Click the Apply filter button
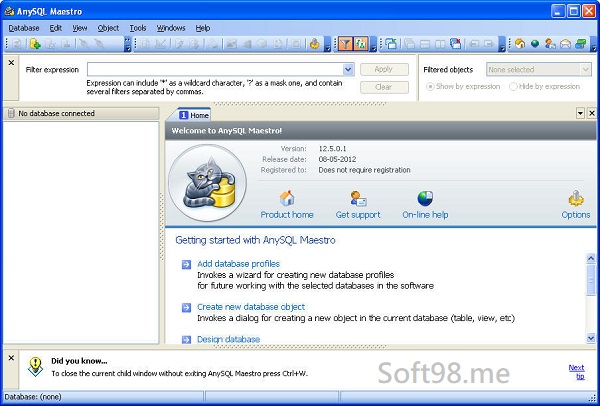This screenshot has width=600, height=406. click(x=384, y=69)
